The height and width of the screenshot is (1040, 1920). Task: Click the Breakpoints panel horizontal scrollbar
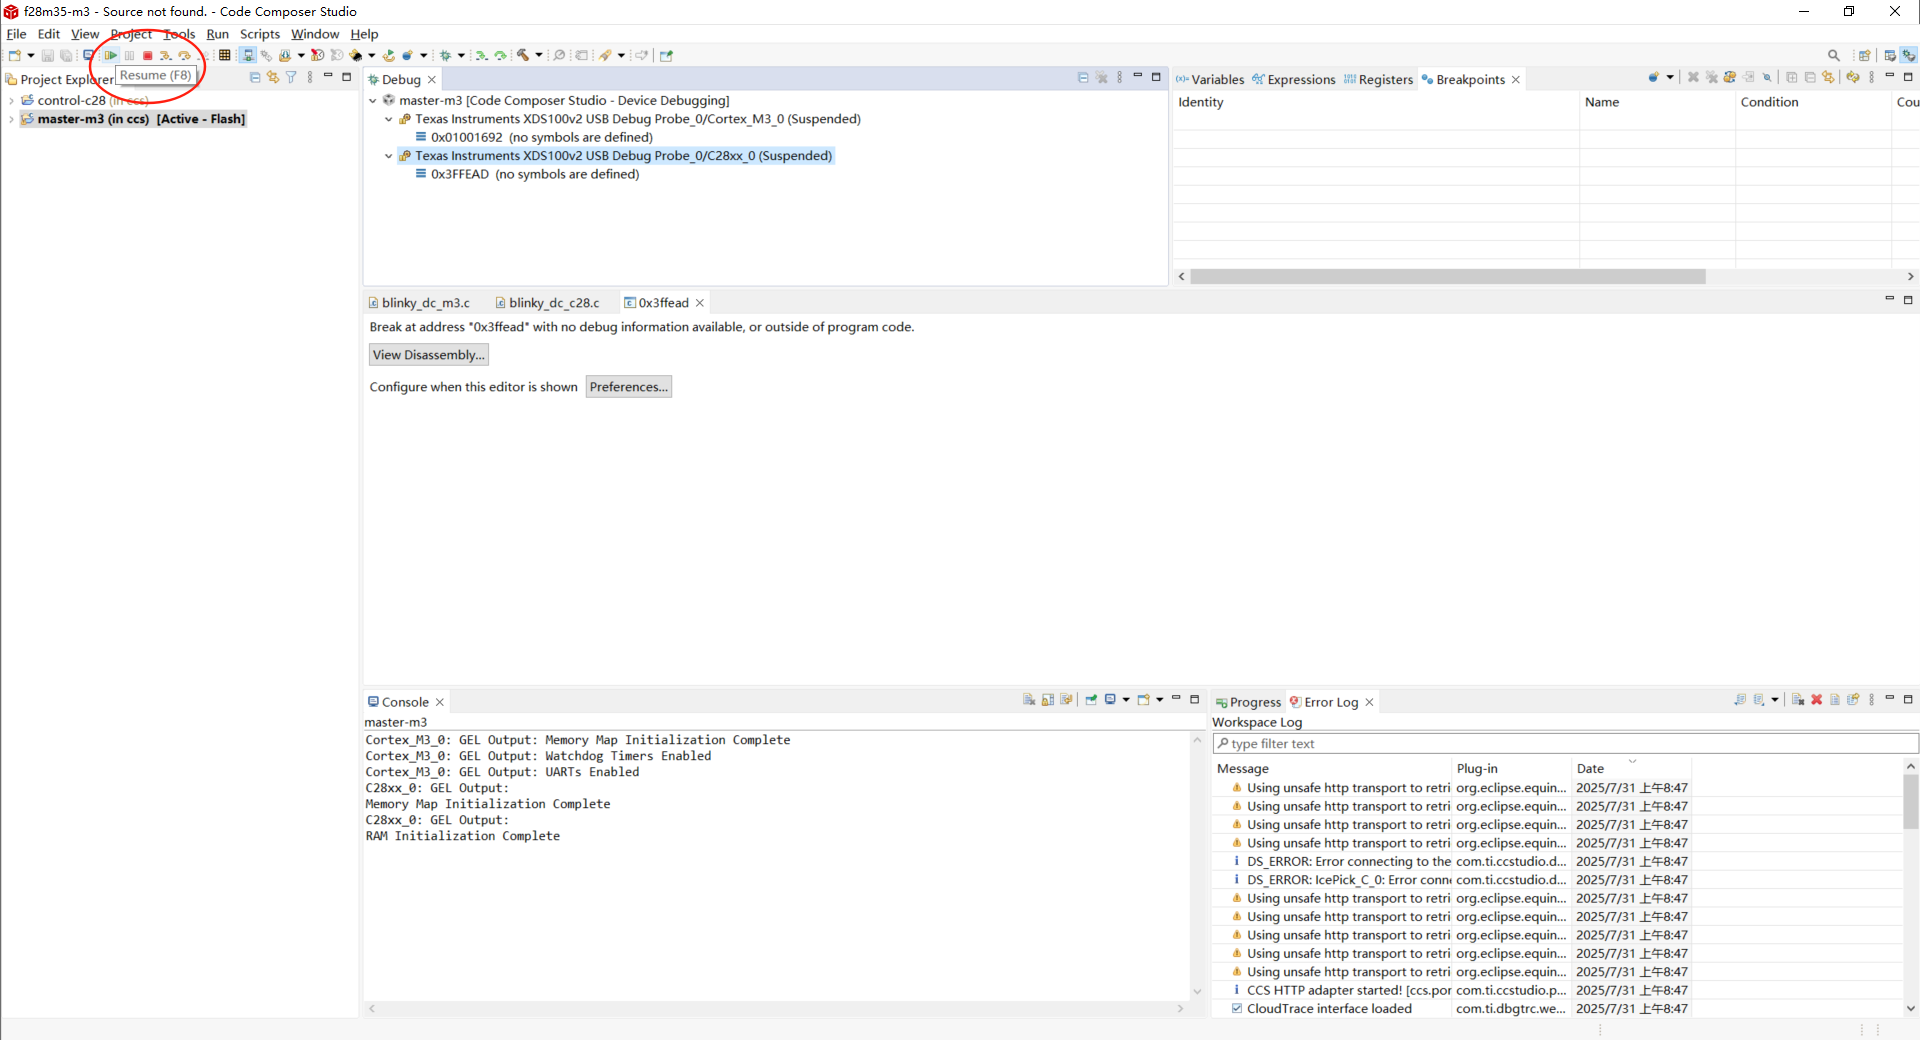(1447, 277)
